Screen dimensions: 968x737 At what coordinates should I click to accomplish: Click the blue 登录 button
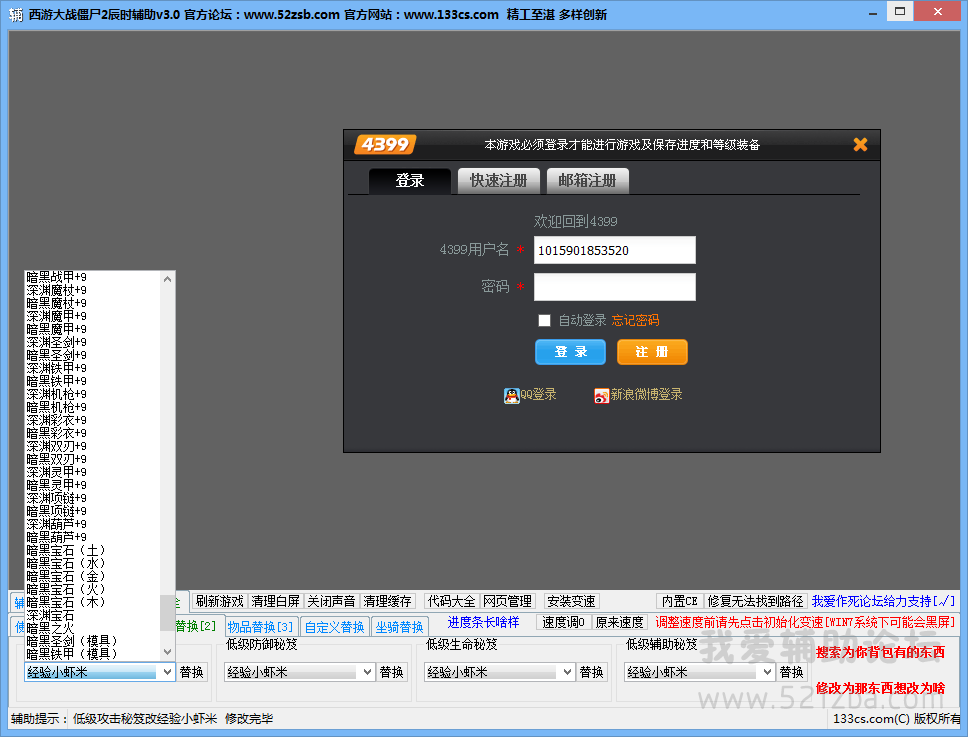click(x=570, y=352)
